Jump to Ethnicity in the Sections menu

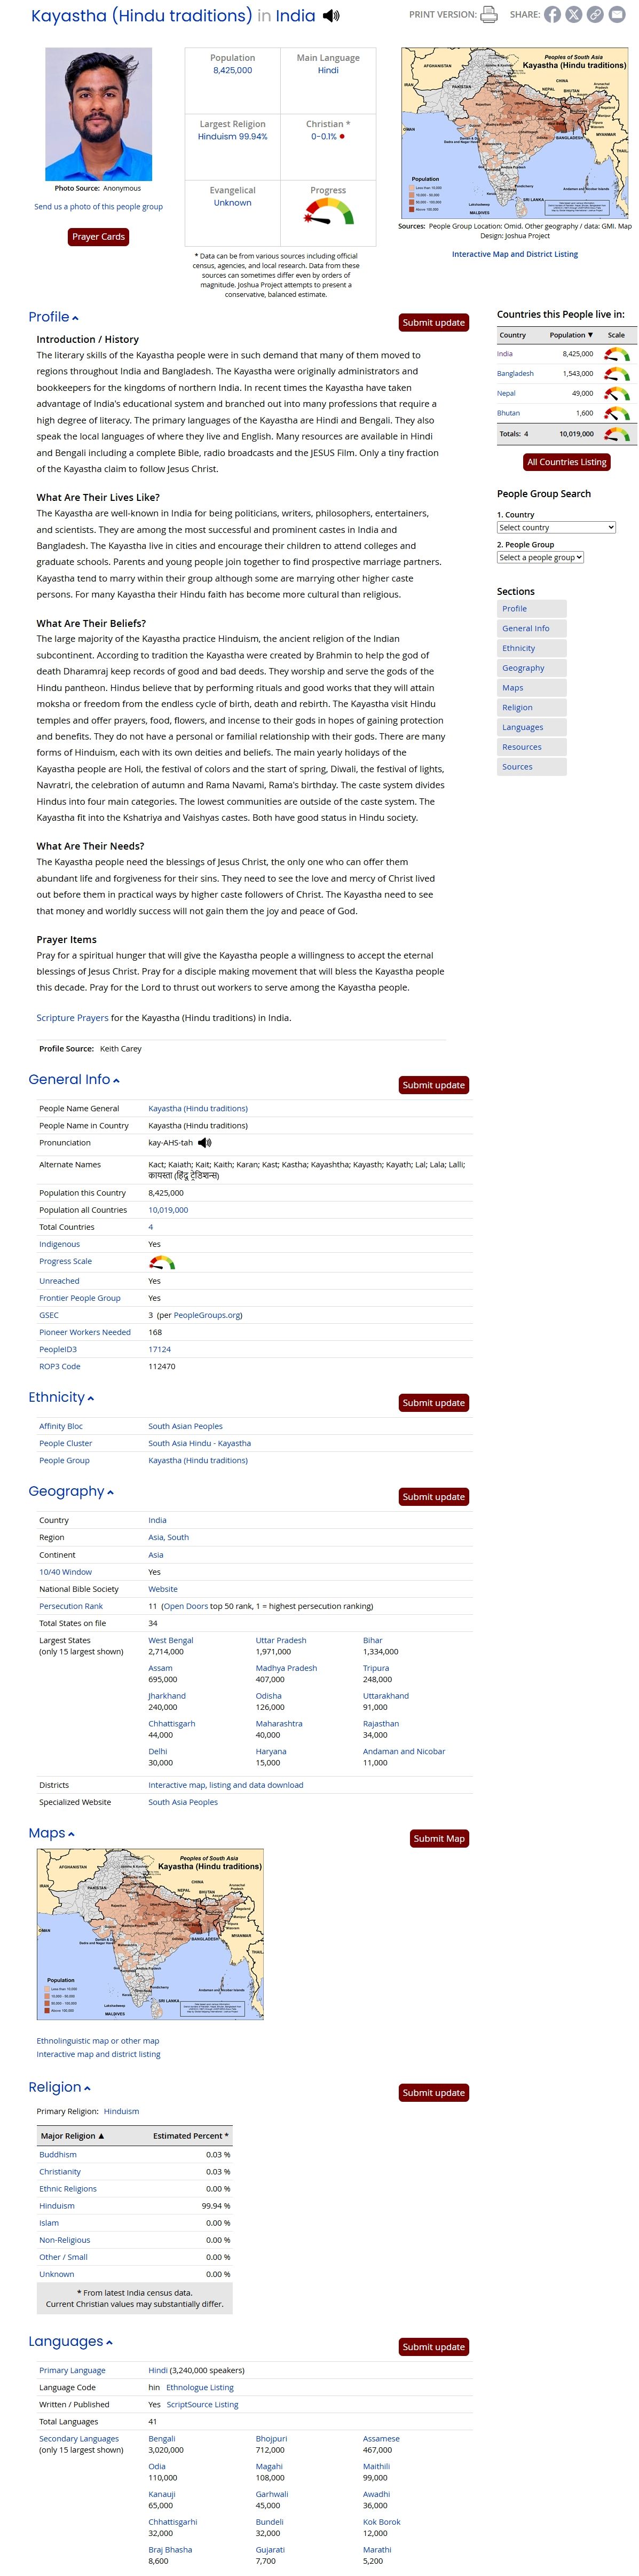point(519,648)
